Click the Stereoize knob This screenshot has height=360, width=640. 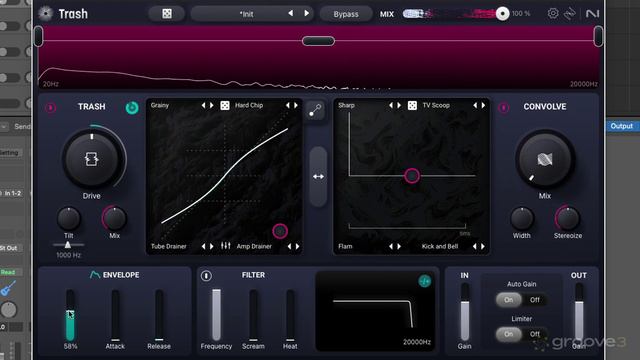(568, 219)
